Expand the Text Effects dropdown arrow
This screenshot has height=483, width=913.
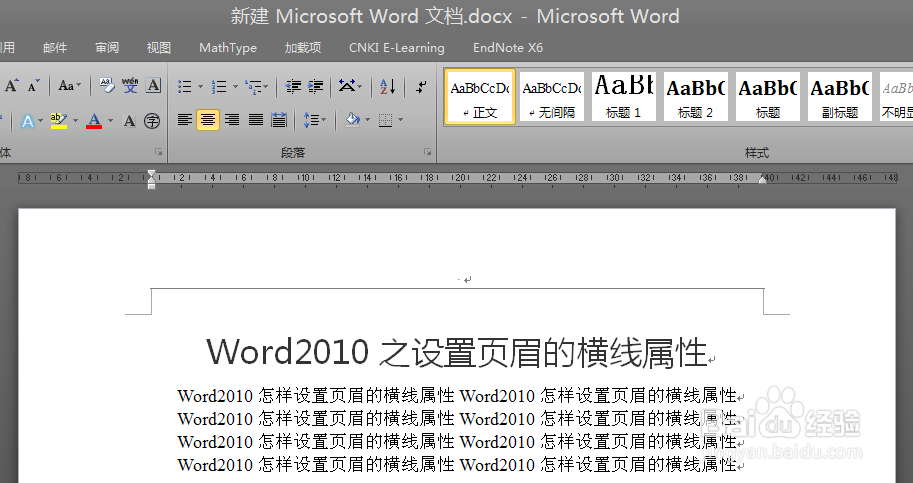click(x=40, y=120)
